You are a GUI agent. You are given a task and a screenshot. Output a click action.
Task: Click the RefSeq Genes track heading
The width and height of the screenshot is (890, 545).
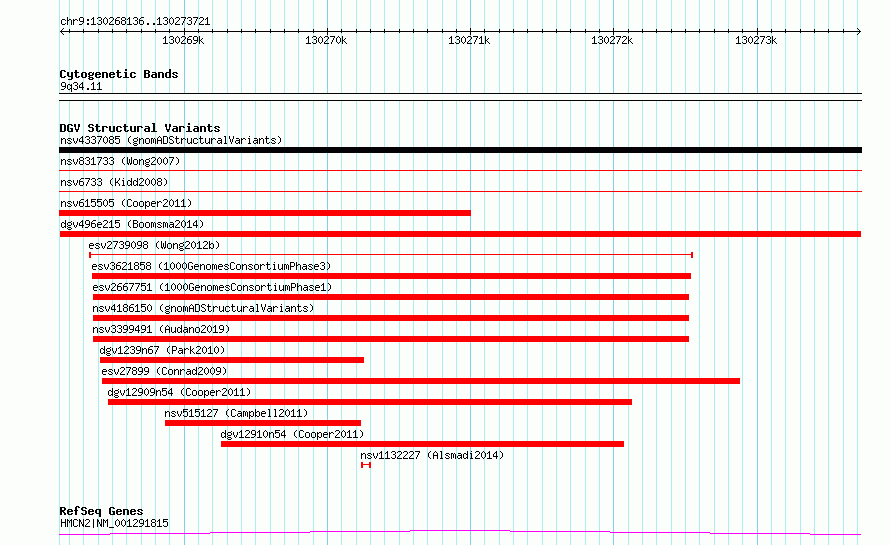(101, 511)
